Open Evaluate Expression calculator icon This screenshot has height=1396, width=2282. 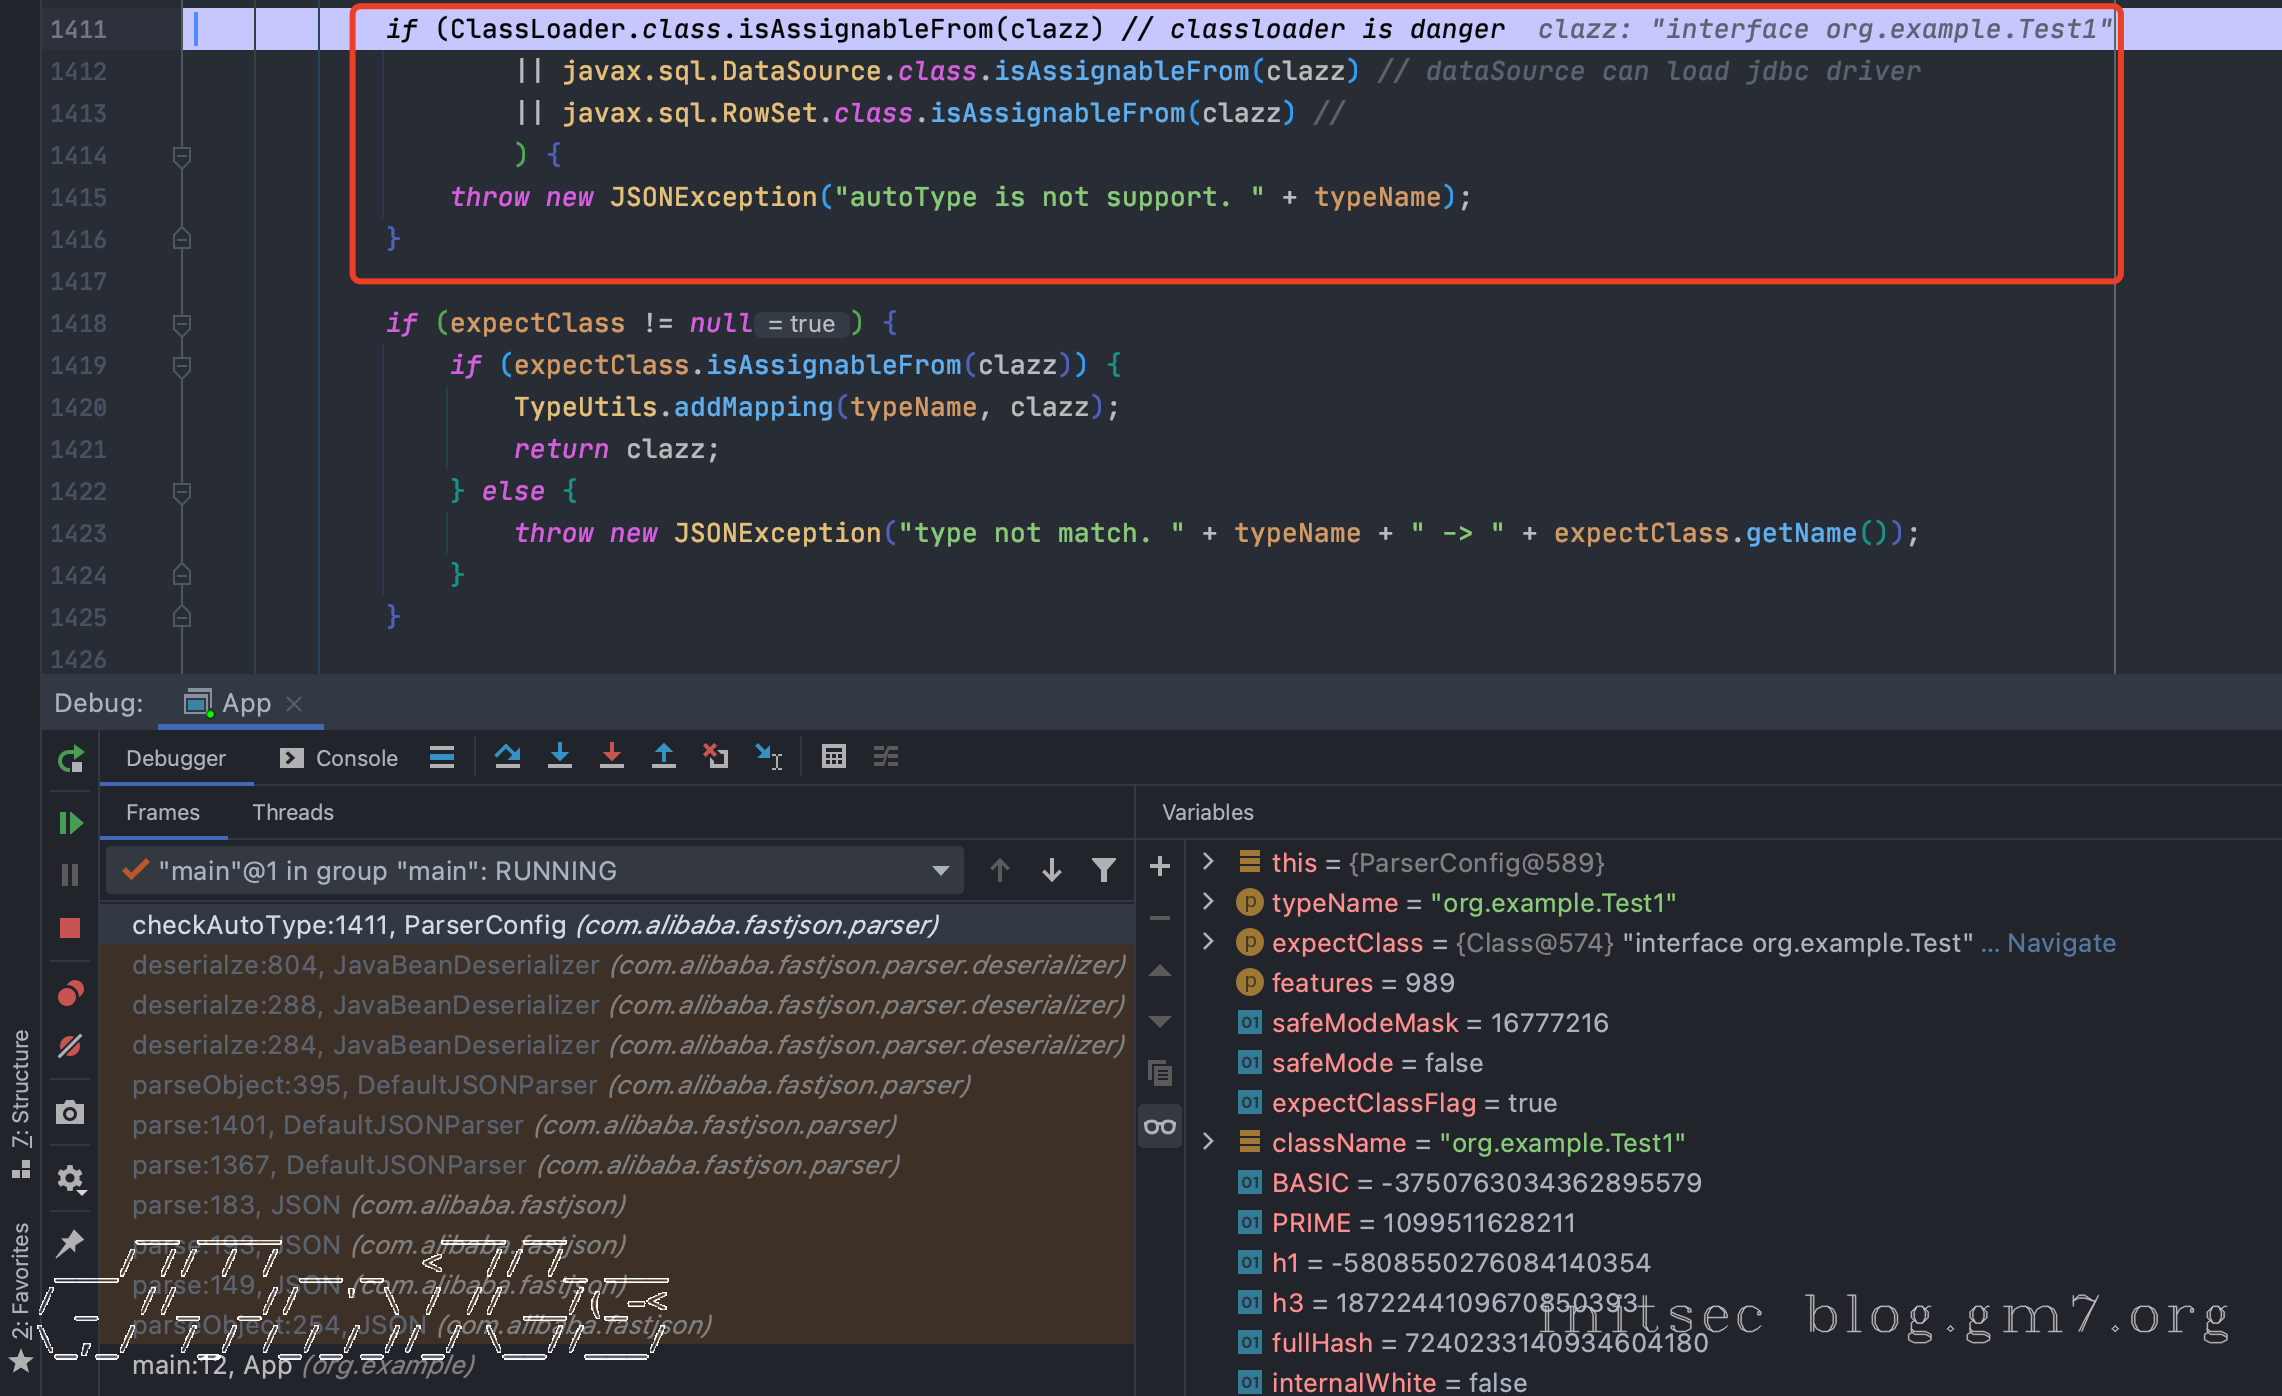pos(833,757)
